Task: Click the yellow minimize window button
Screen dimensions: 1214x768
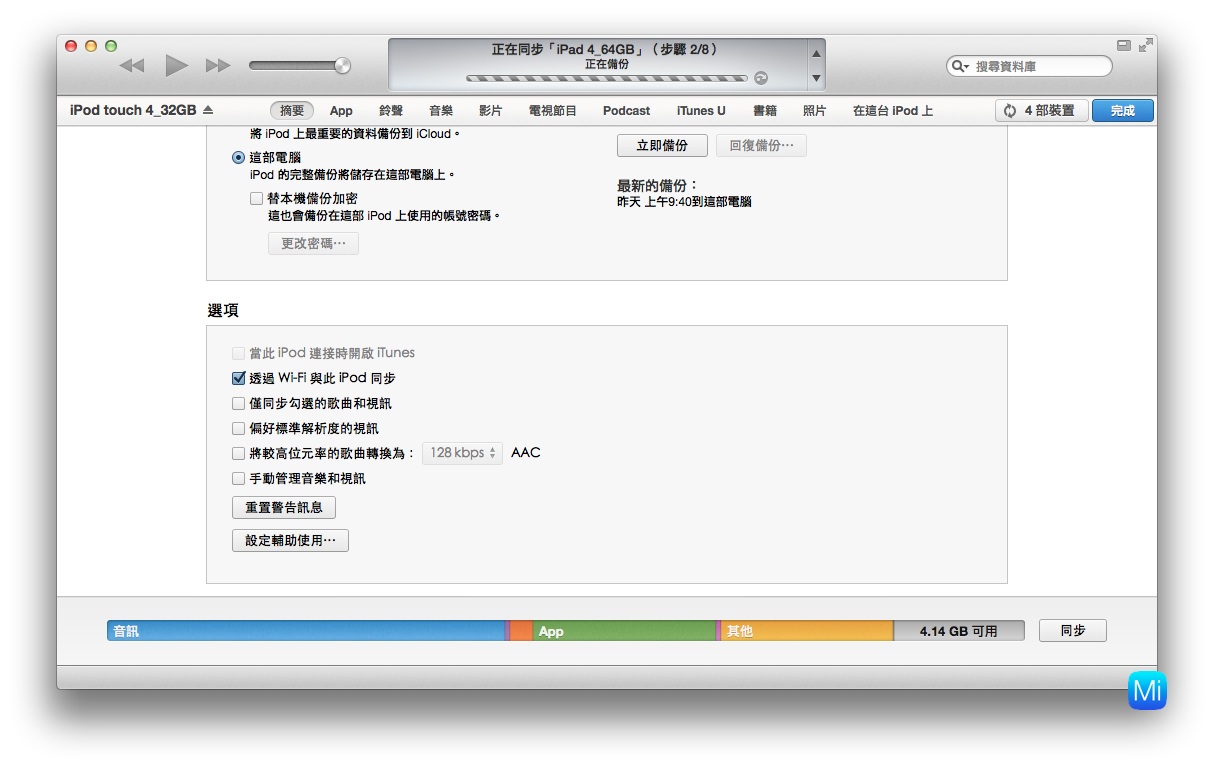Action: [x=91, y=46]
